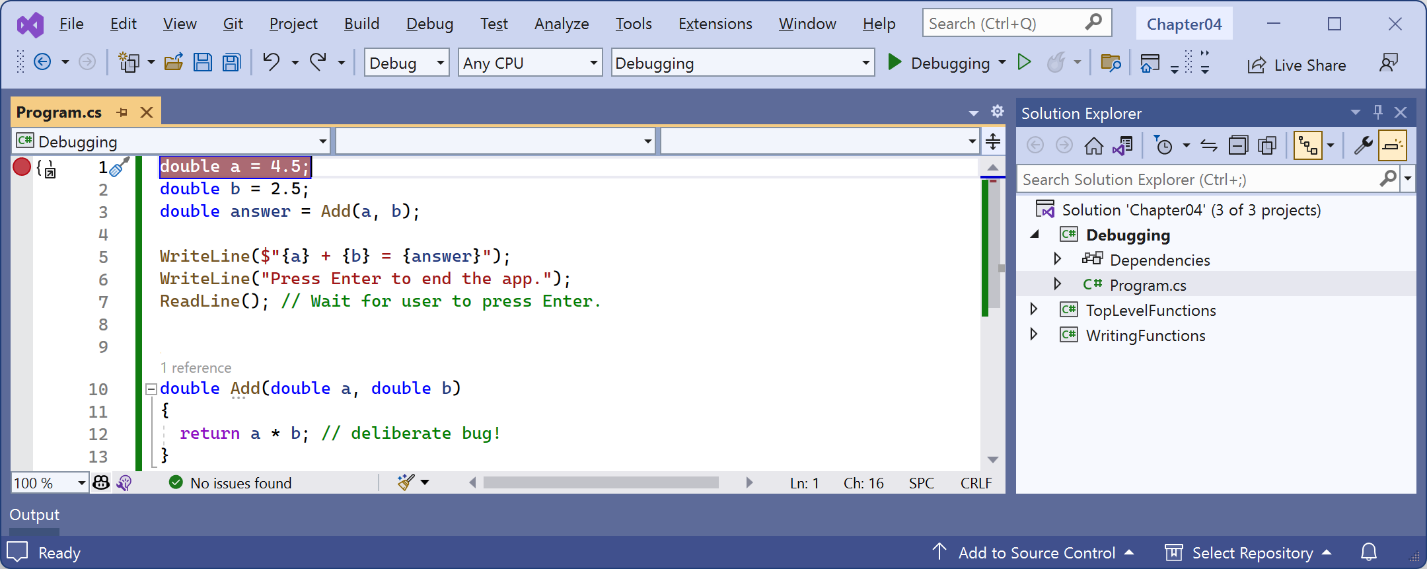Click the Search (Ctrl+Q) box
Image resolution: width=1427 pixels, height=569 pixels.
(1016, 23)
